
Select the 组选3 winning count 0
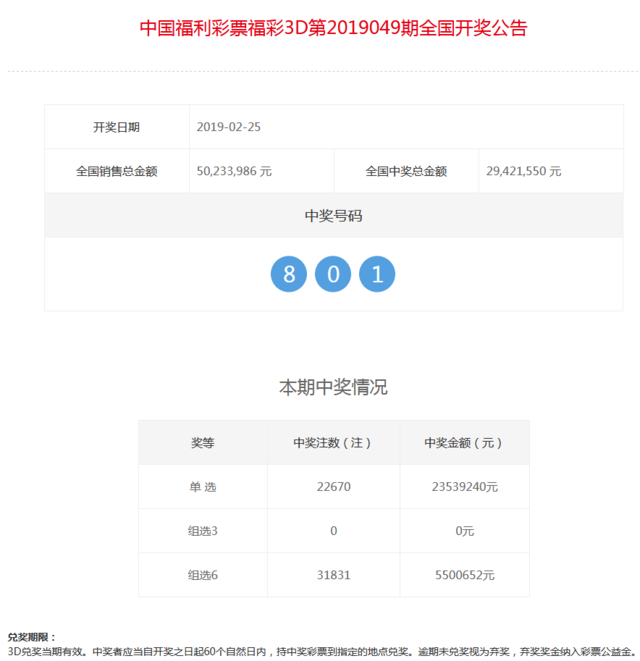333,531
